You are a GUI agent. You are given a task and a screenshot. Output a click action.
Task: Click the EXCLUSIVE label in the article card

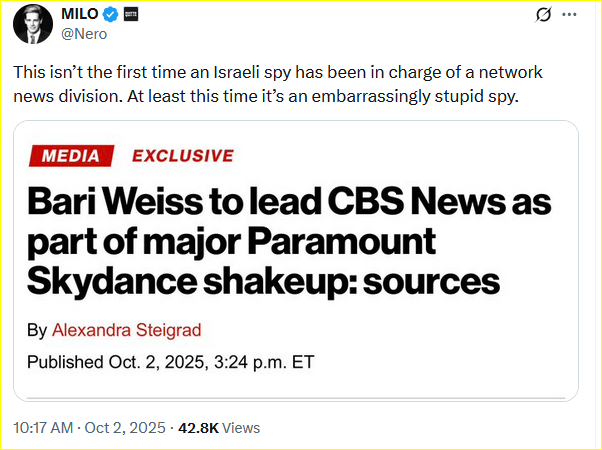pos(183,156)
